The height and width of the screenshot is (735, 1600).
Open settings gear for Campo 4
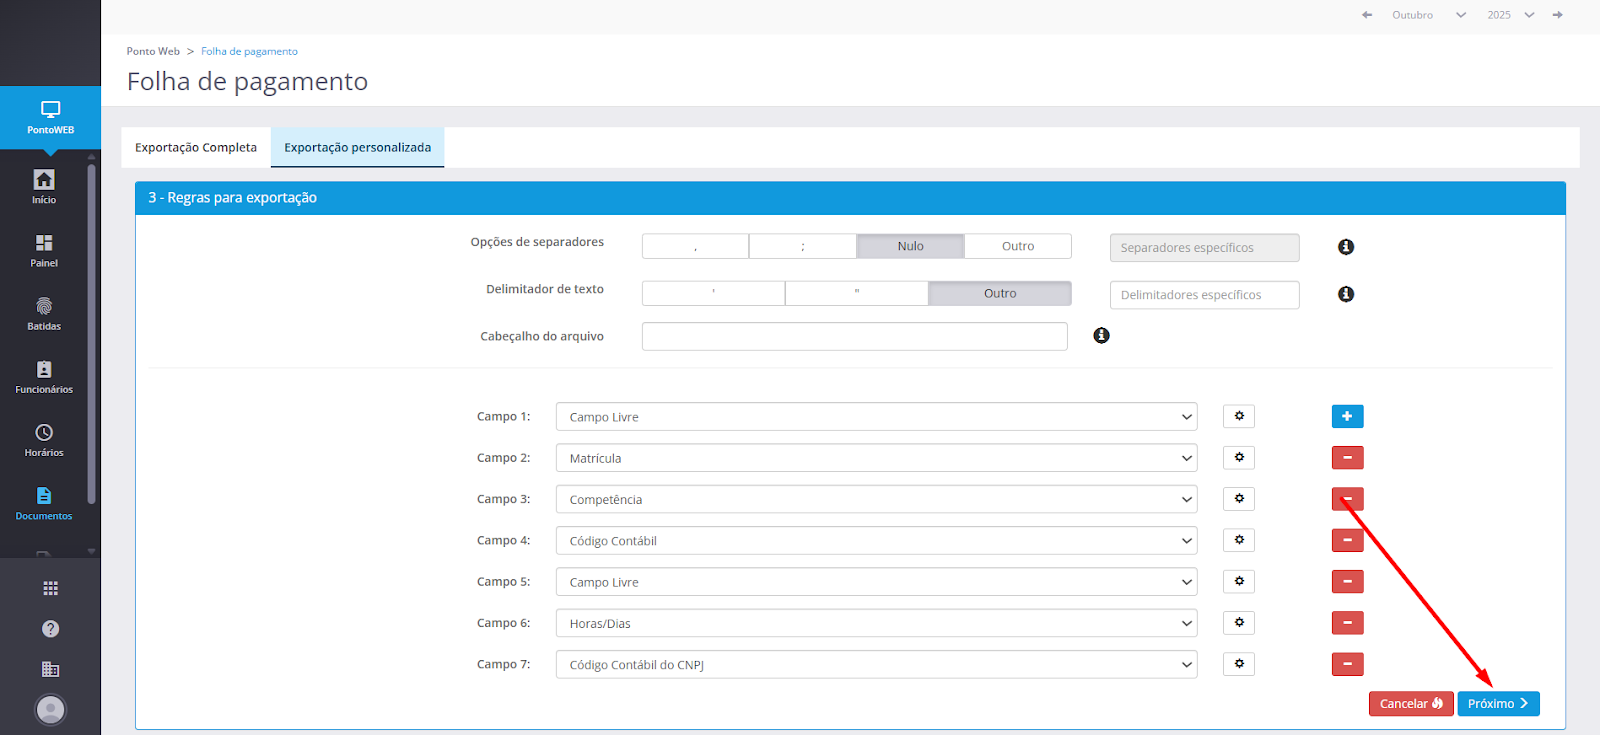pos(1239,540)
